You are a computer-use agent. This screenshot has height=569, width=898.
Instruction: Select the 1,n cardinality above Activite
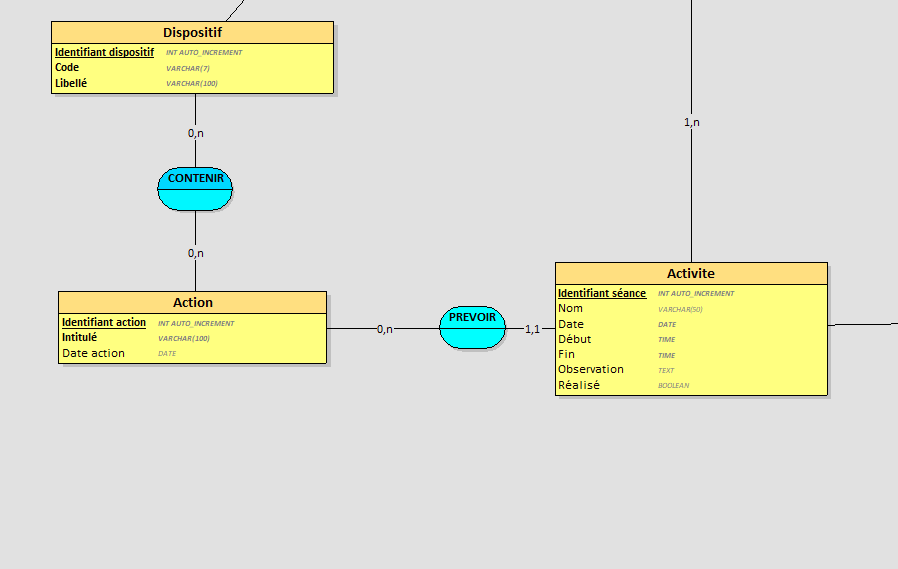[691, 123]
